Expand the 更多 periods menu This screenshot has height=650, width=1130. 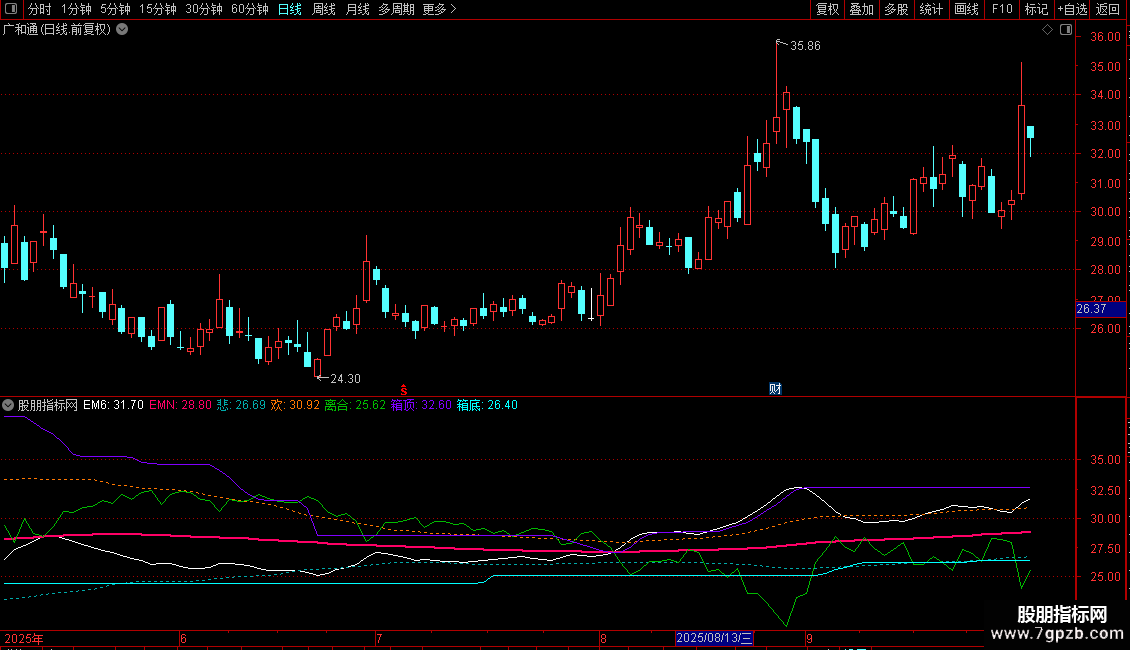point(440,9)
